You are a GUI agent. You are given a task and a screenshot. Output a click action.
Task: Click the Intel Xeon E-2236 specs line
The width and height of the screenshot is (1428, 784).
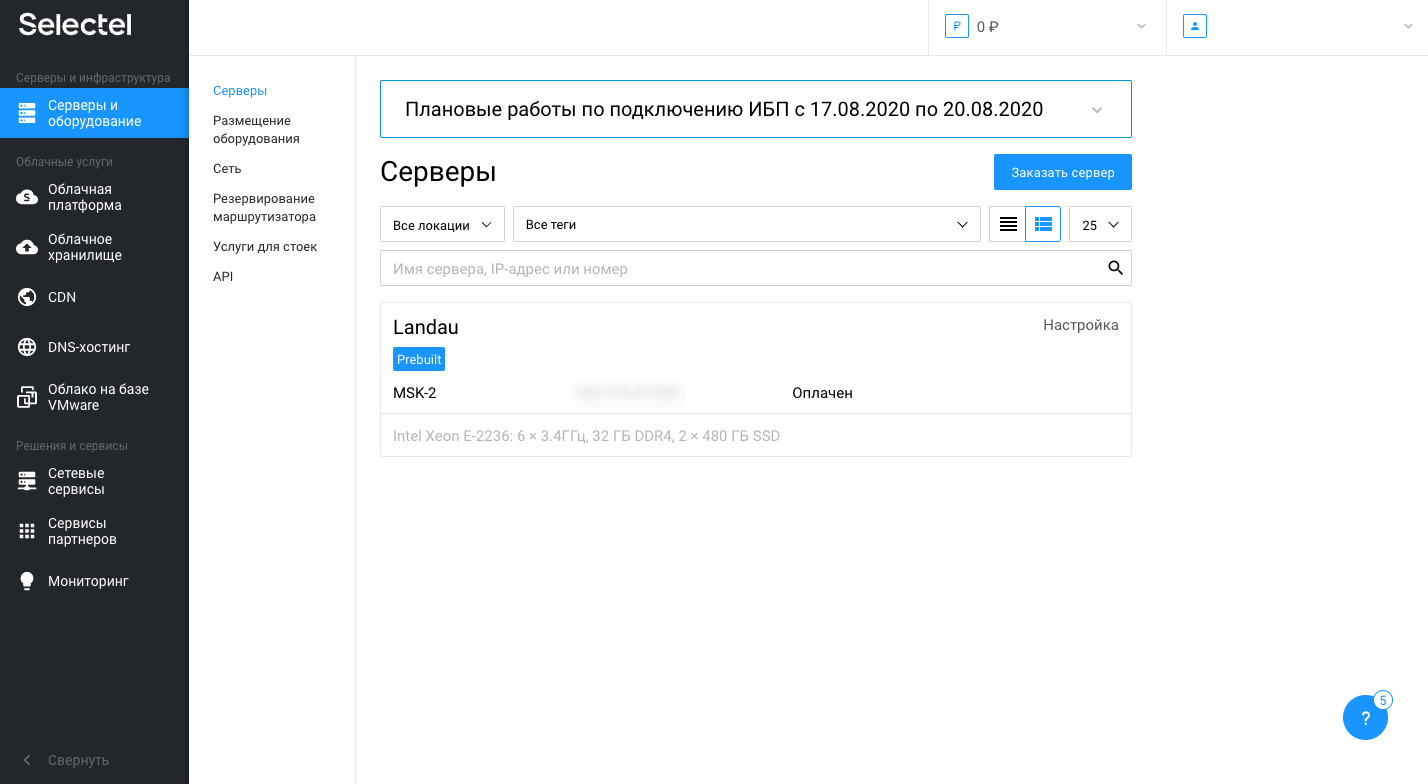[x=586, y=436]
